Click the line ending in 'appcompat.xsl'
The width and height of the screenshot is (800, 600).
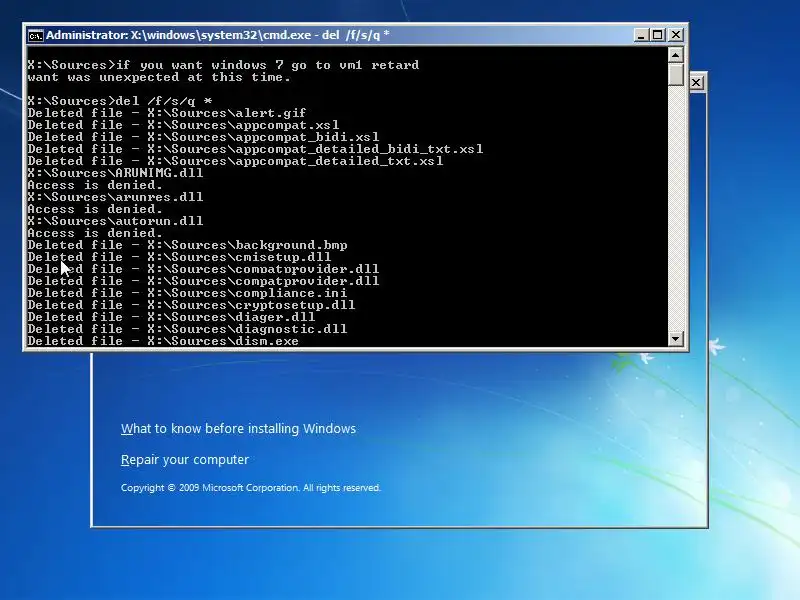183,125
